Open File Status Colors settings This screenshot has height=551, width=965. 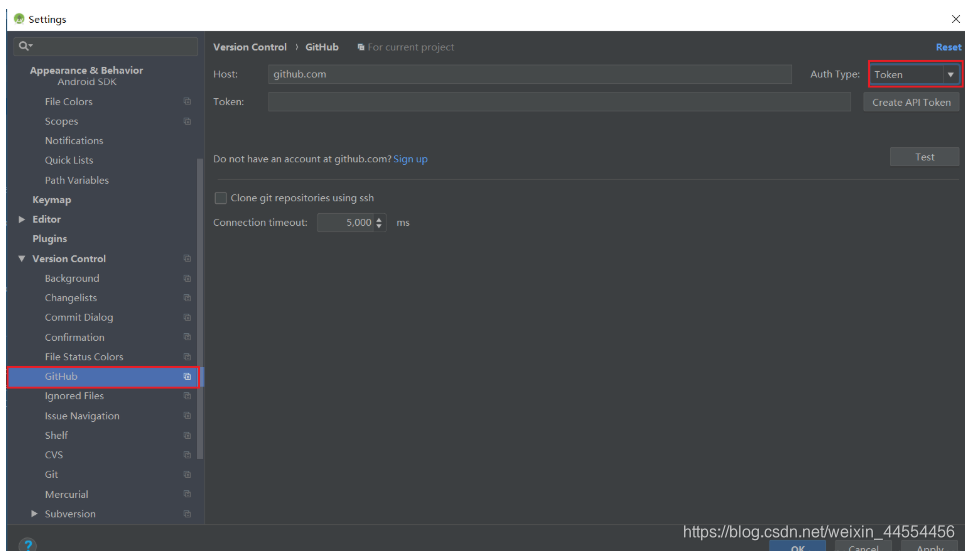(84, 356)
